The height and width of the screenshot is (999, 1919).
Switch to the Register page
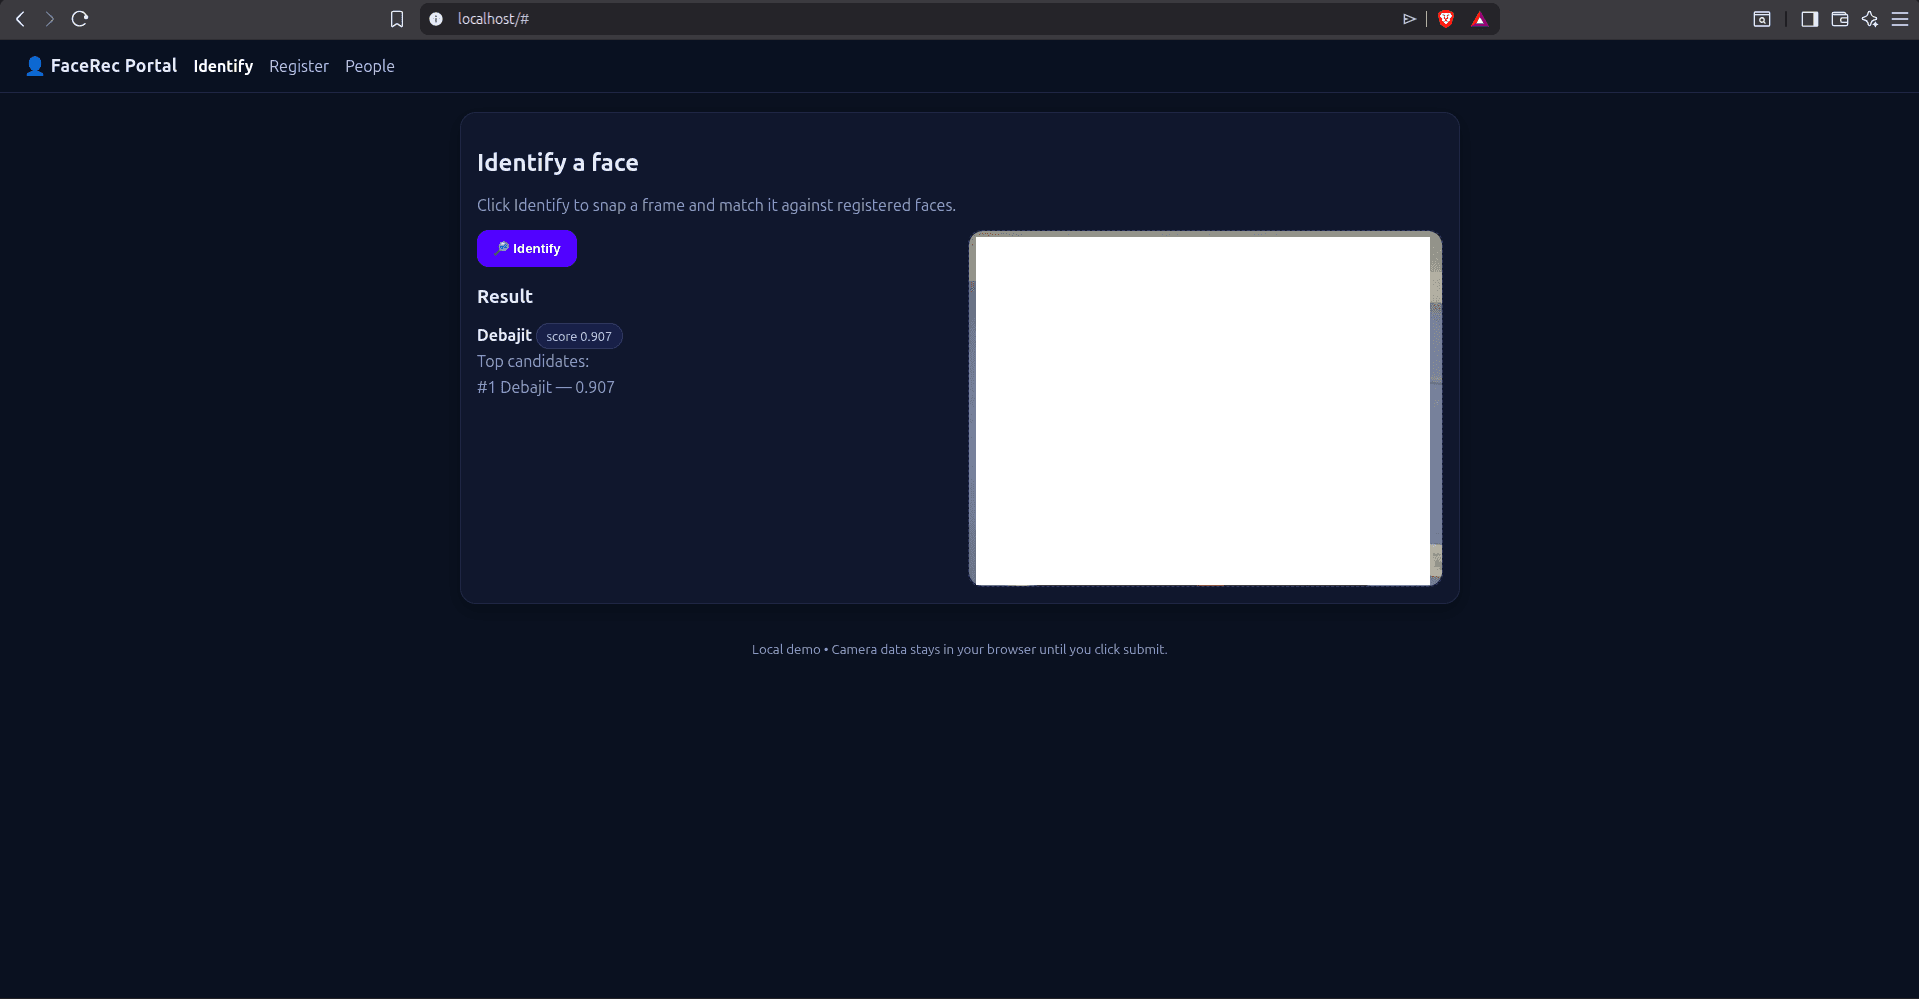298,66
